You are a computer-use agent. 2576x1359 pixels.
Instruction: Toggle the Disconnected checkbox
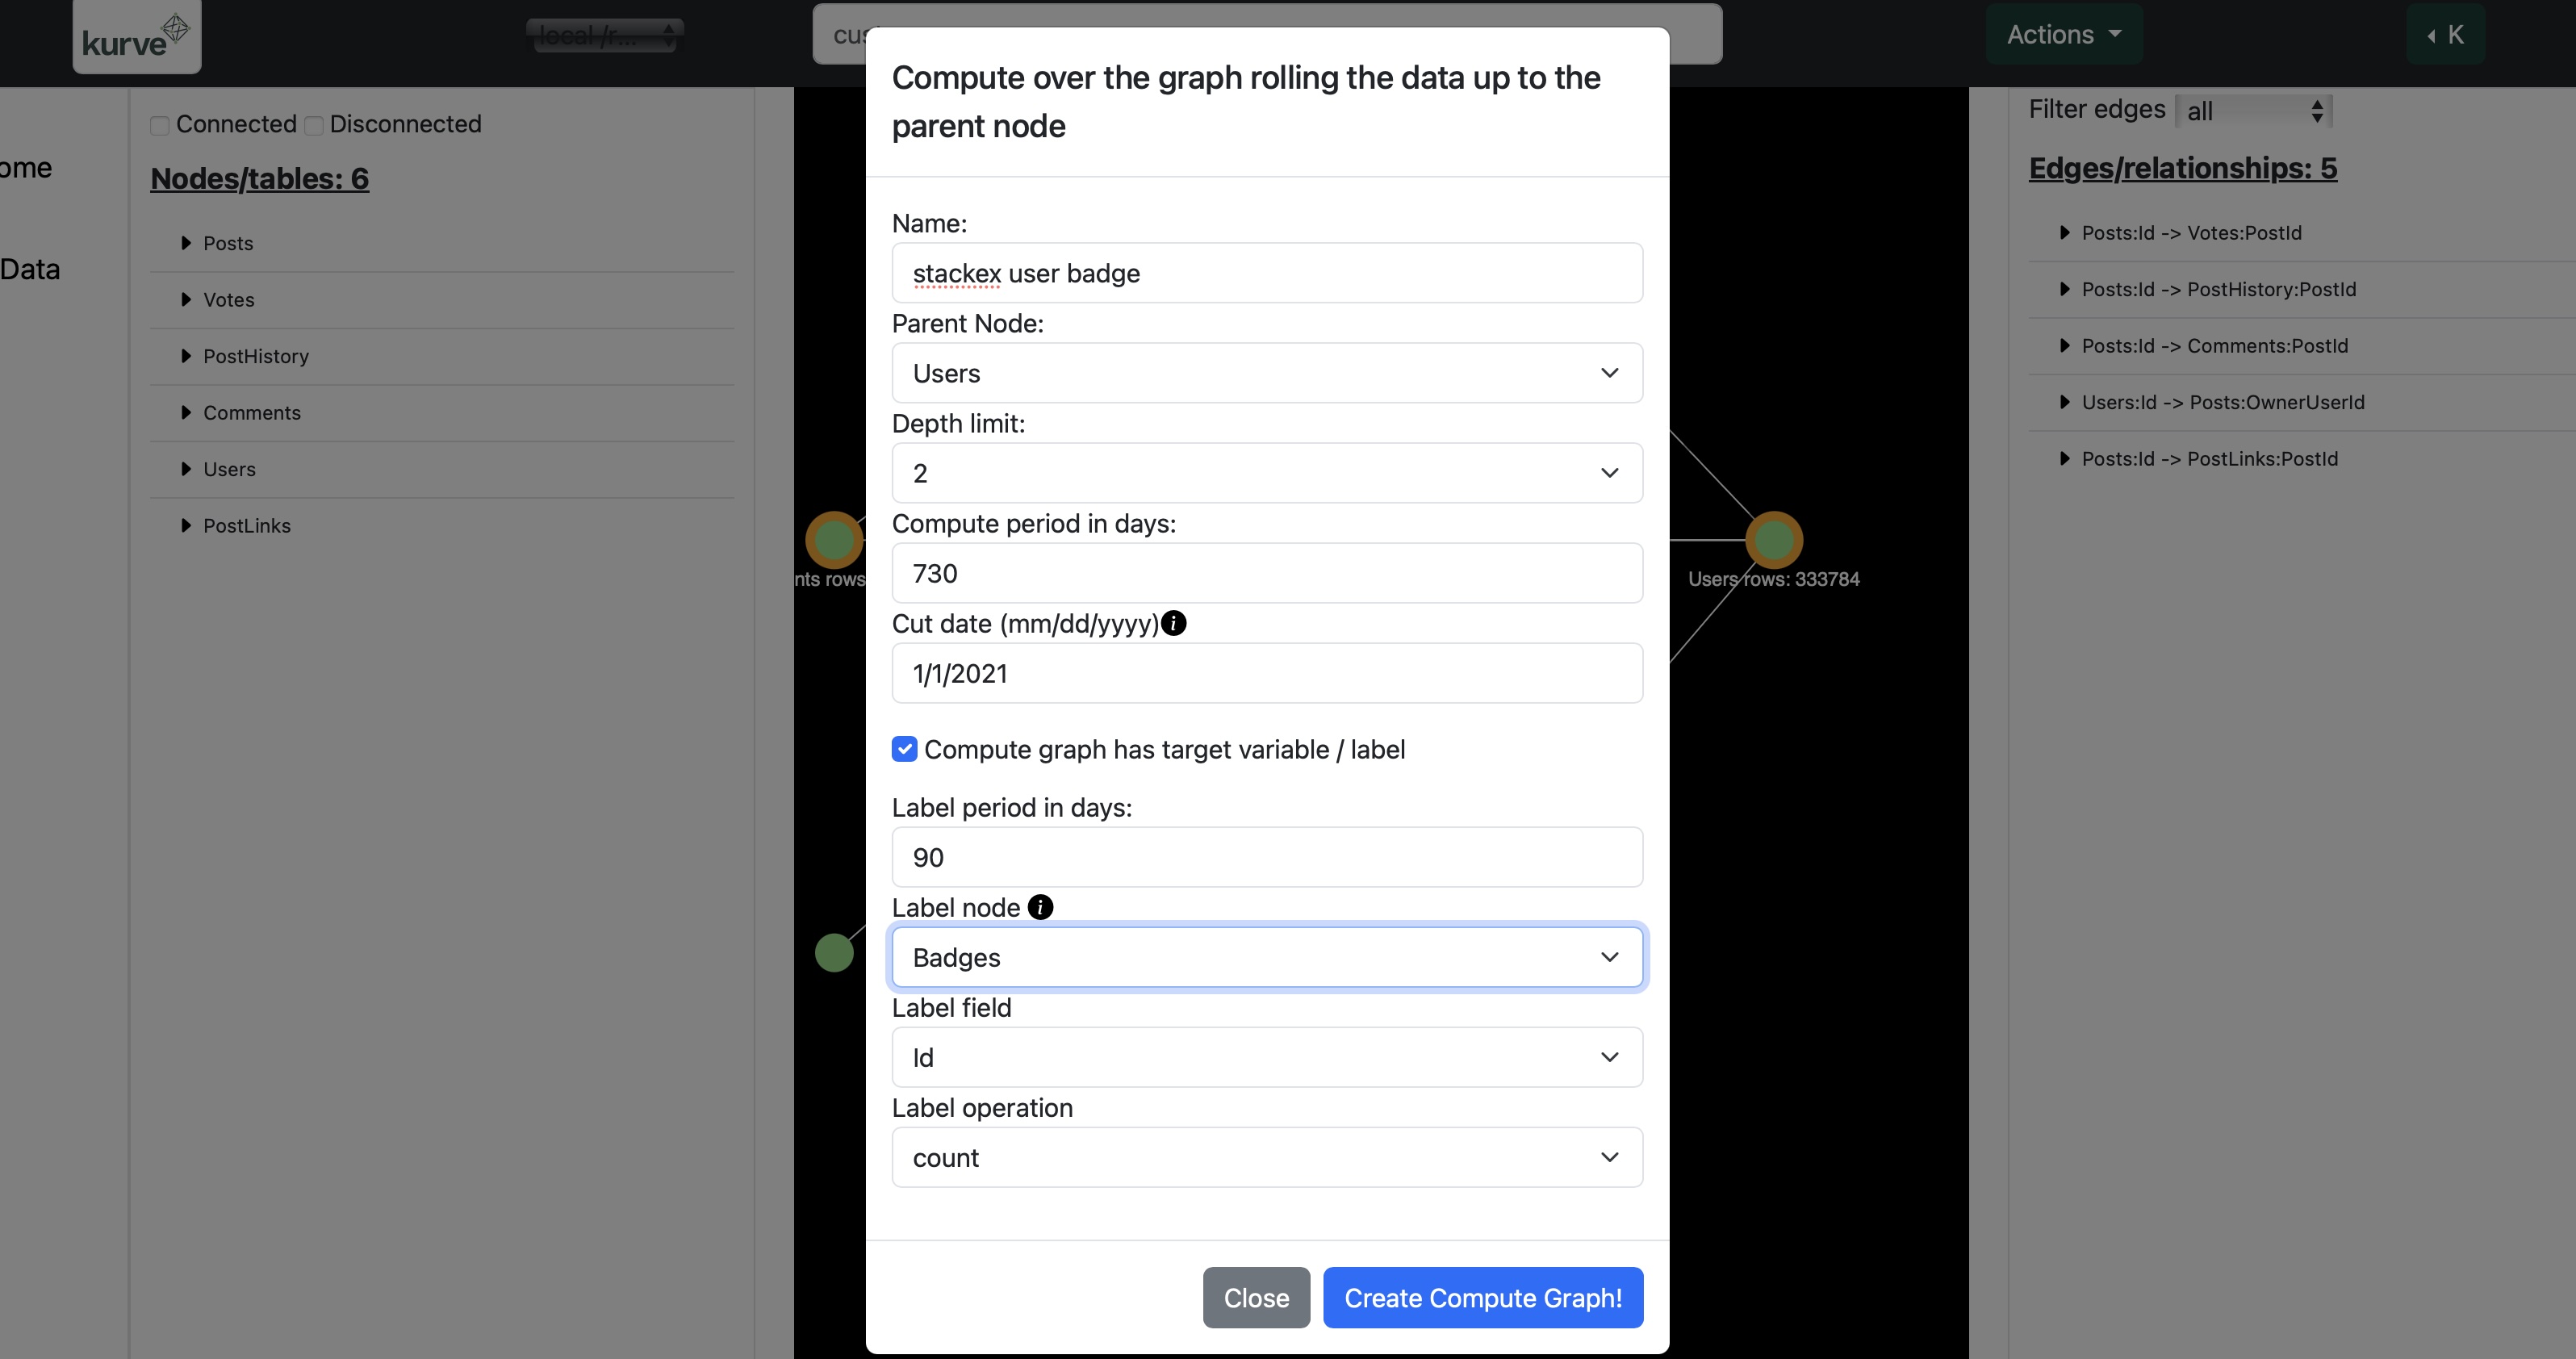314,125
